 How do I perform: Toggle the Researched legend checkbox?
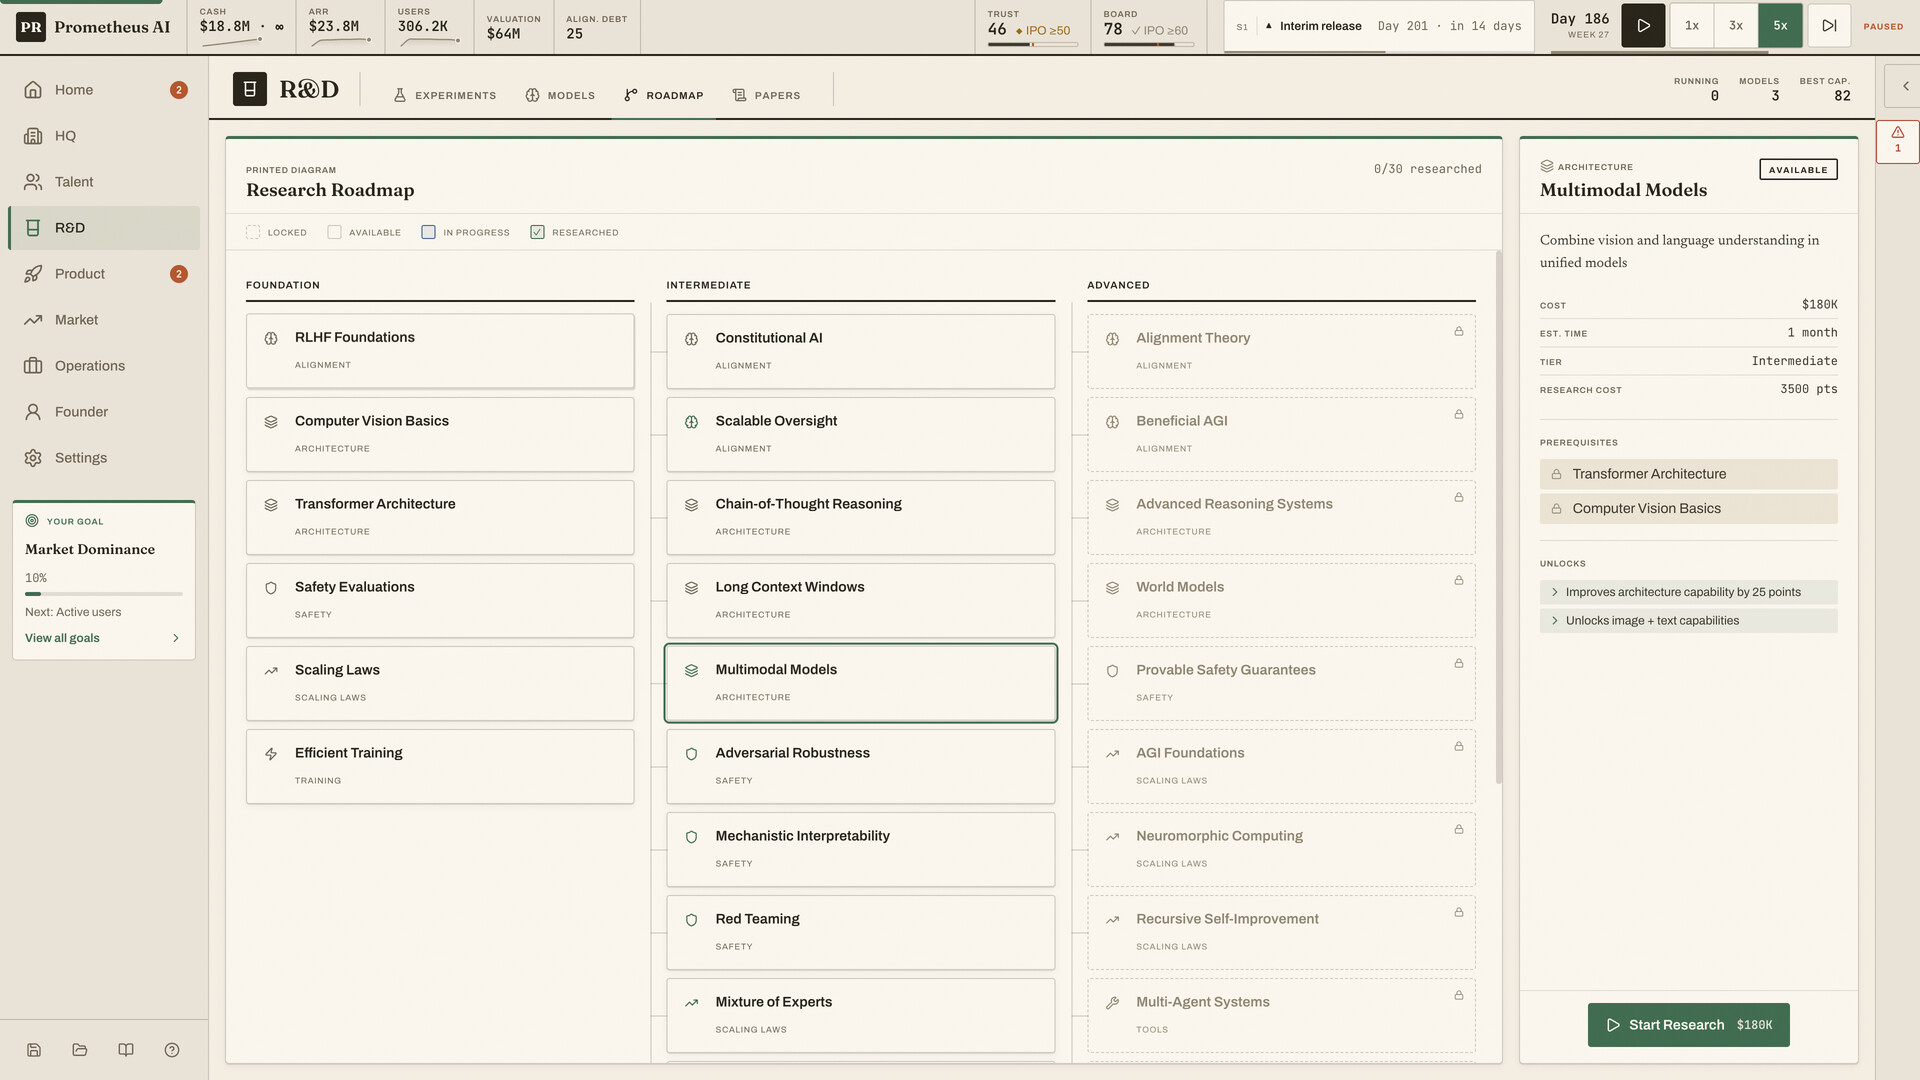(538, 232)
